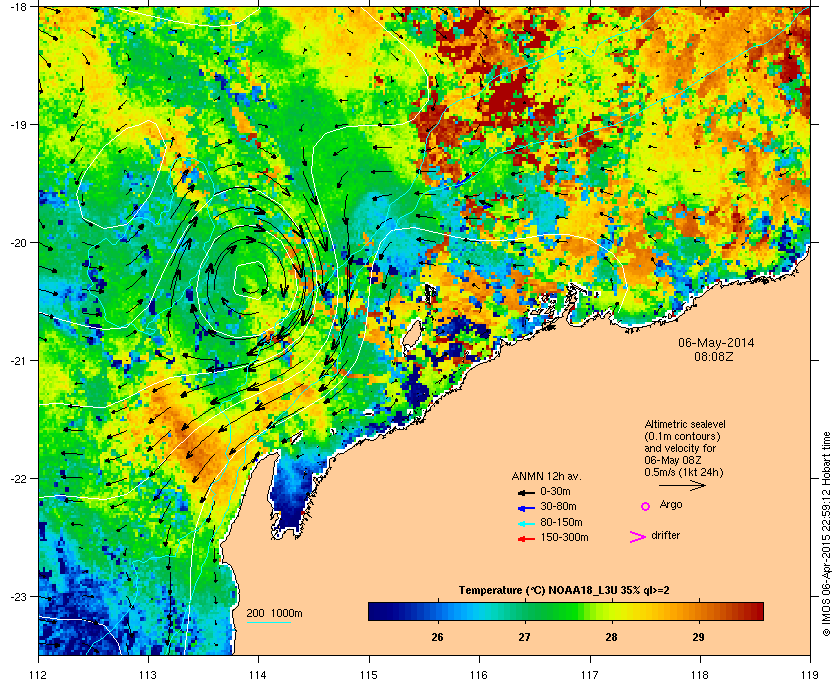Click the latitude axis label -18
The width and height of the screenshot is (840, 680).
[17, 6]
